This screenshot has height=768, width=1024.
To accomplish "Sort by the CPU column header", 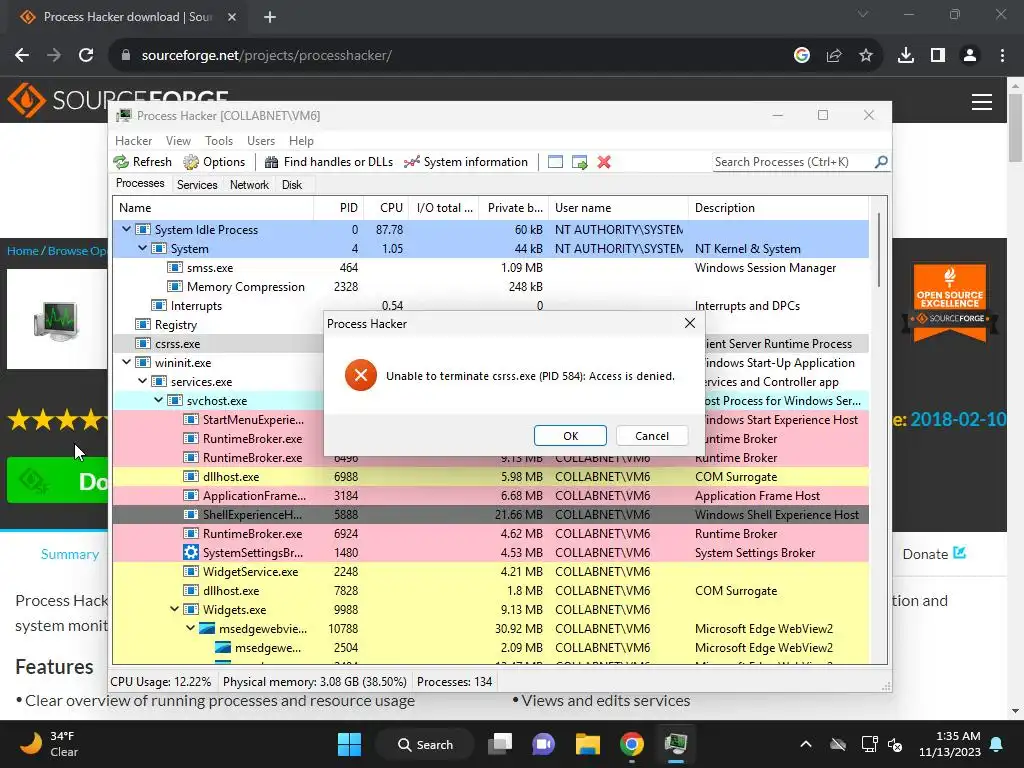I will point(386,208).
